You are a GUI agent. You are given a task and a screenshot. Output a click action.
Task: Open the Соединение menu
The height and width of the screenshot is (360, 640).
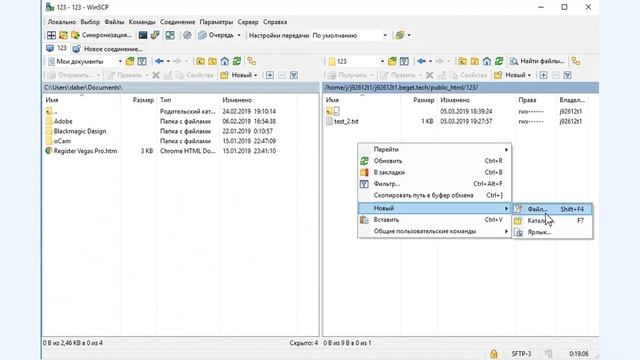178,22
